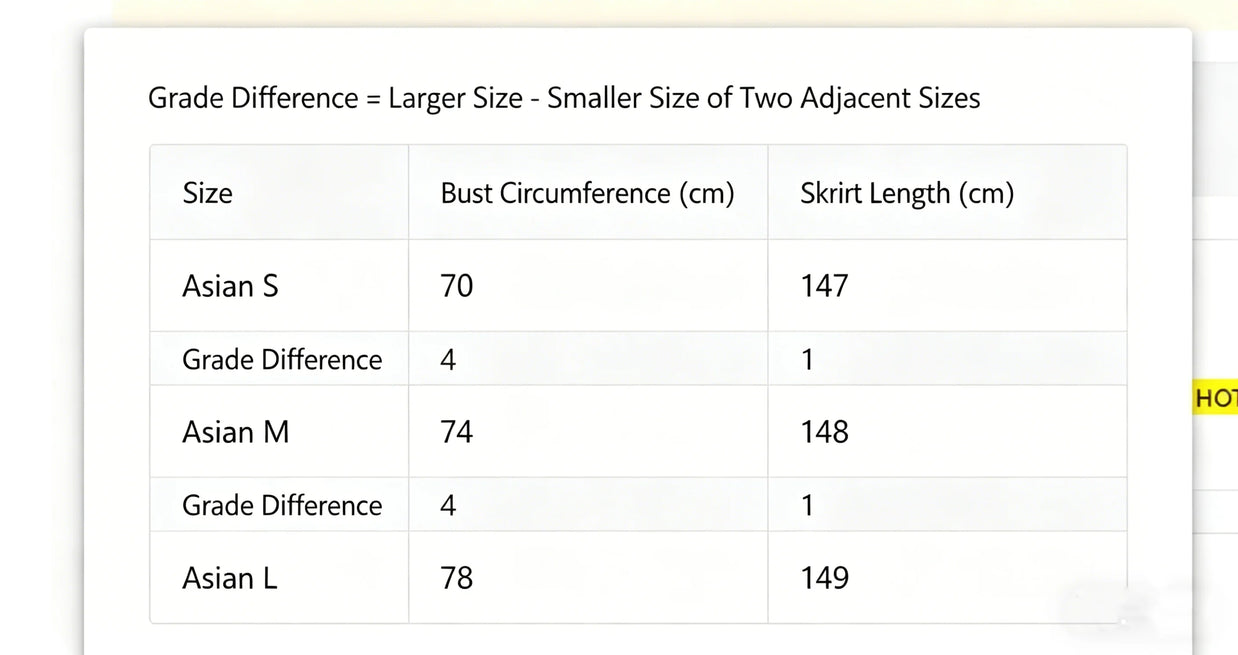Viewport: 1238px width, 655px height.
Task: Select the Grade Difference formula heading text
Action: pyautogui.click(x=564, y=98)
